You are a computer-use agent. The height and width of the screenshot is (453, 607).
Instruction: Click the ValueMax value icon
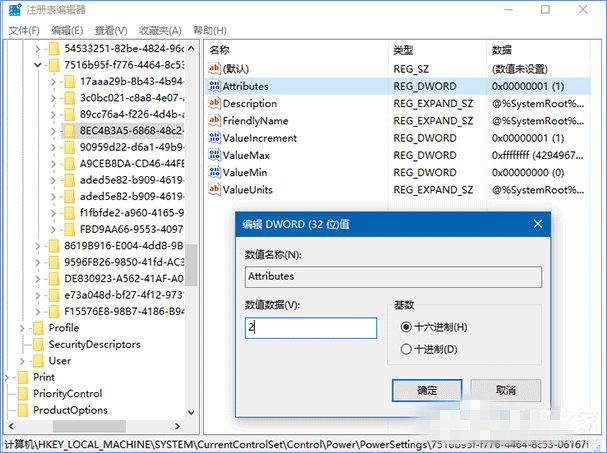coord(214,155)
